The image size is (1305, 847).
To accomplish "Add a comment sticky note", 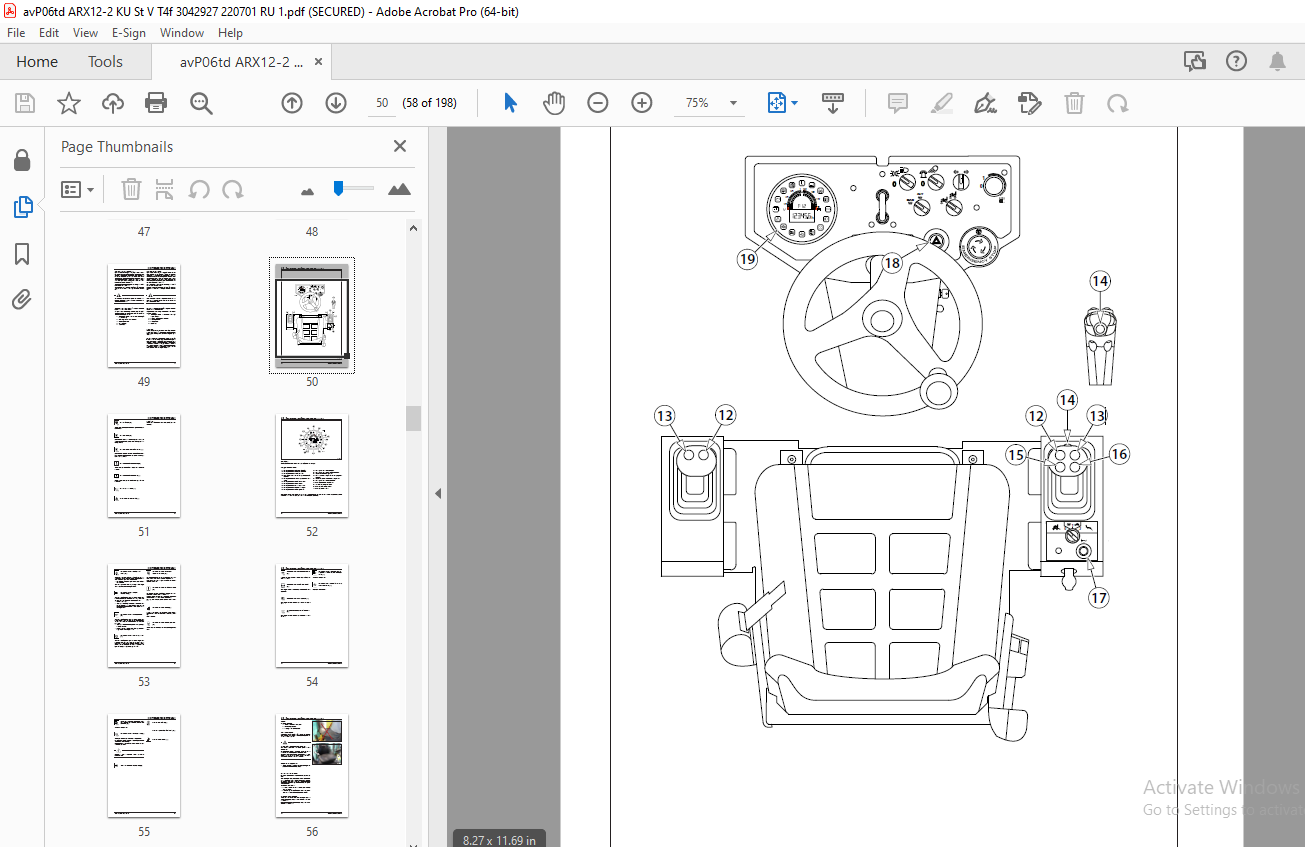I will tap(898, 103).
